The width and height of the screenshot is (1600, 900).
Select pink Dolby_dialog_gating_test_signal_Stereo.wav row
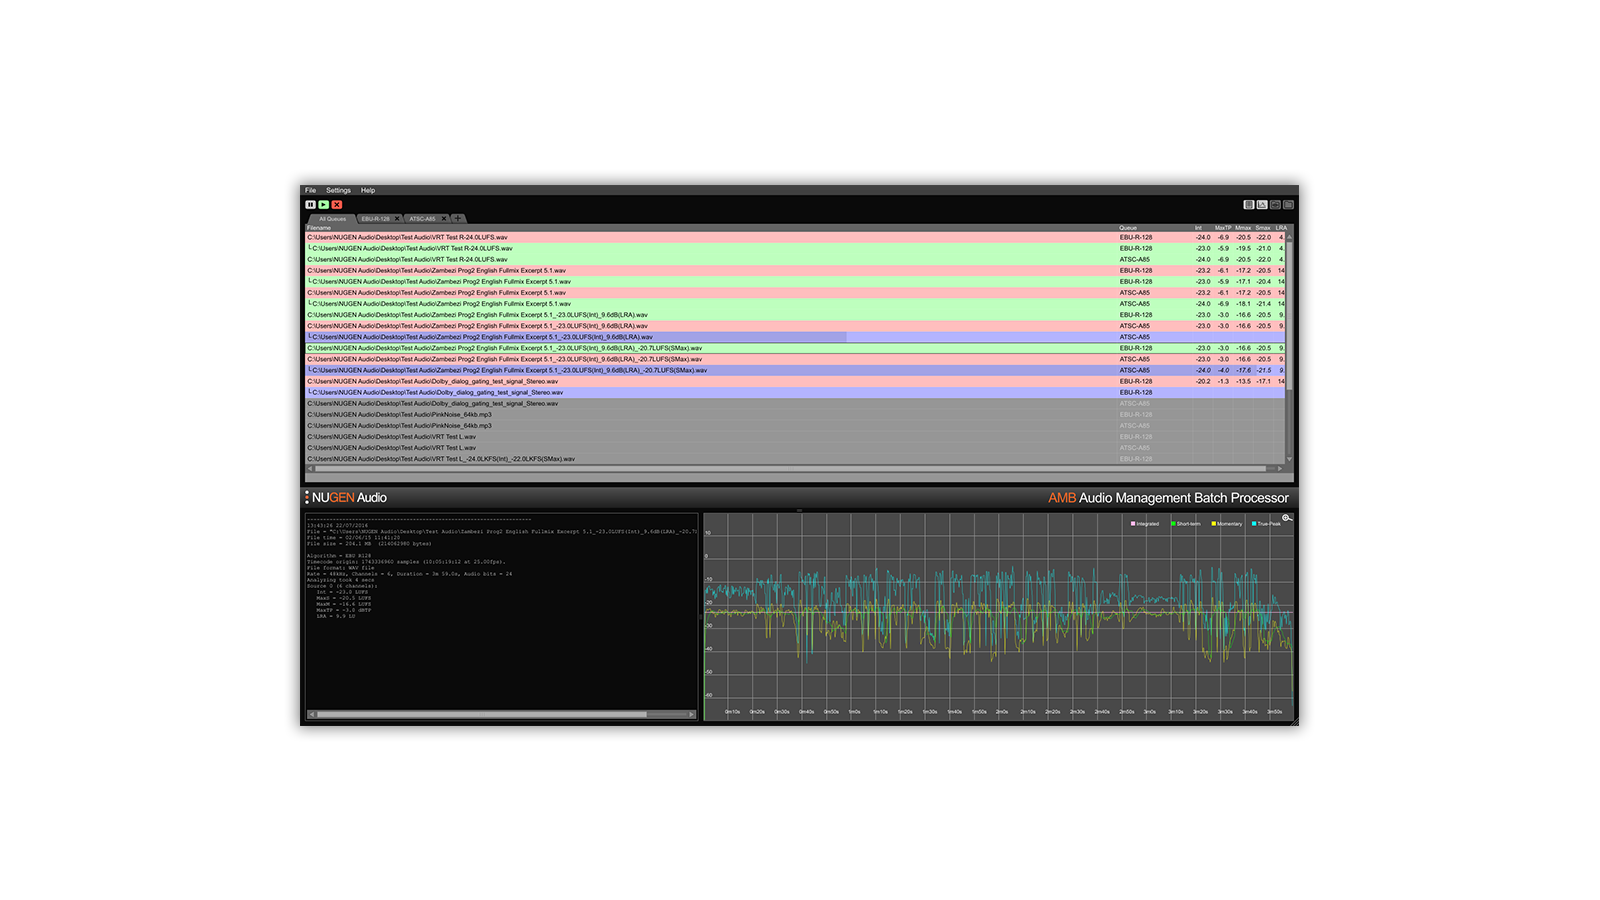point(795,381)
